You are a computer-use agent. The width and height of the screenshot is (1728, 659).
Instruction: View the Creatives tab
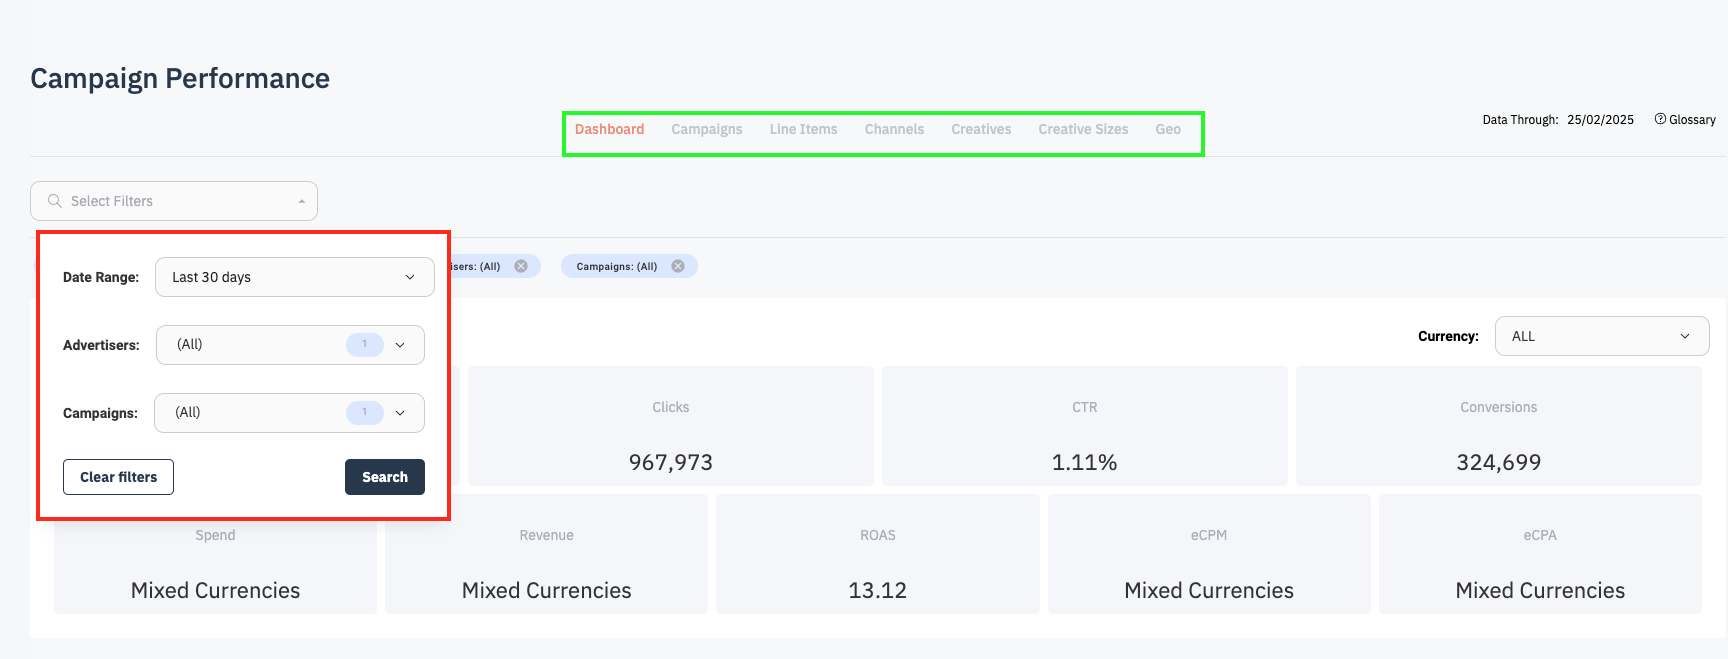click(x=981, y=130)
